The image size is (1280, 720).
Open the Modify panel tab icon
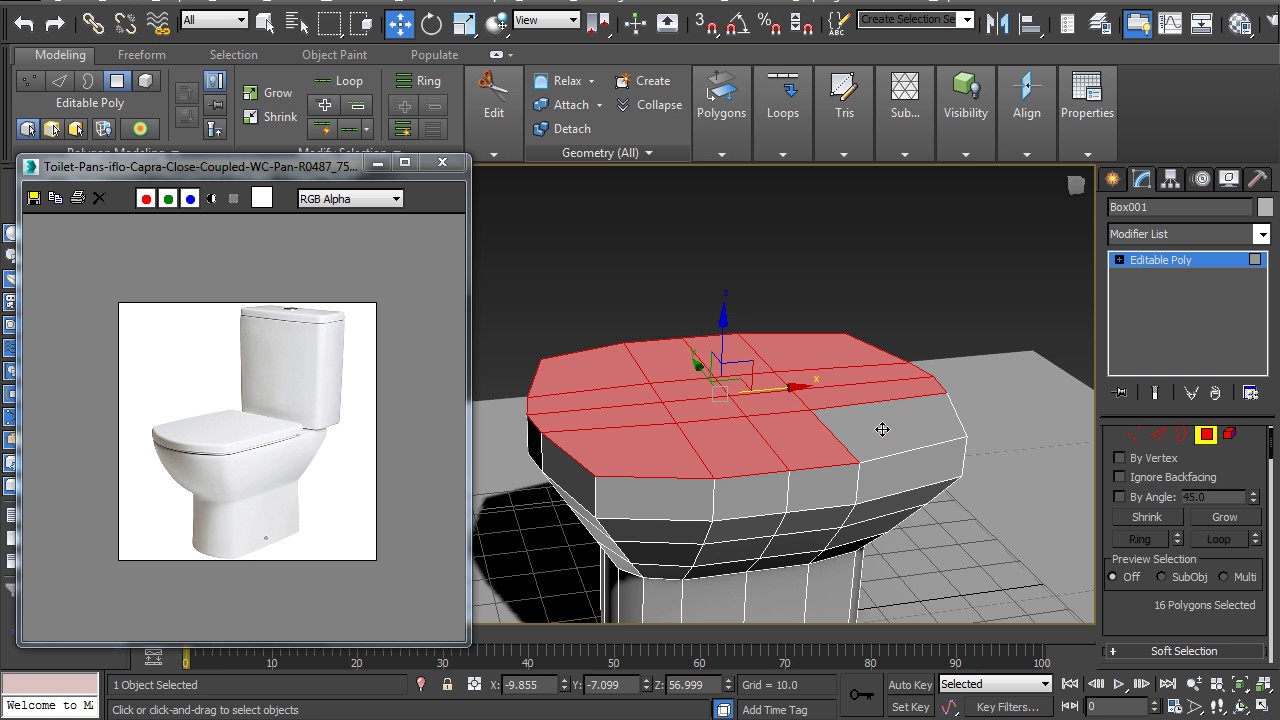point(1141,179)
